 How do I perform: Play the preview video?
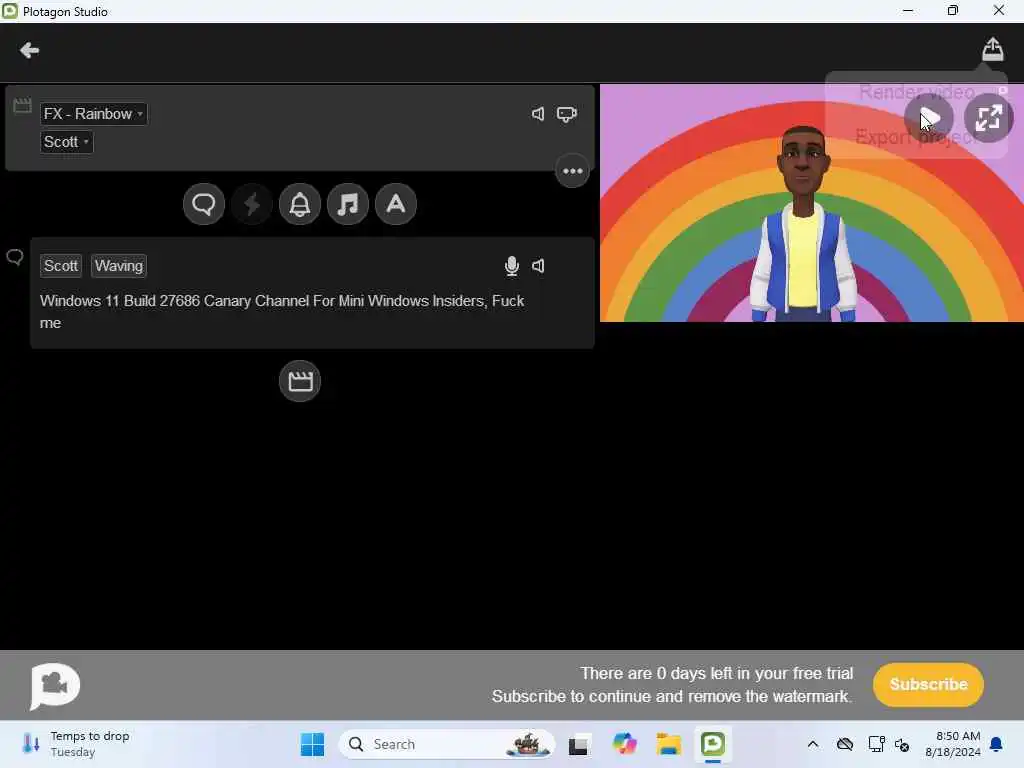pyautogui.click(x=929, y=118)
